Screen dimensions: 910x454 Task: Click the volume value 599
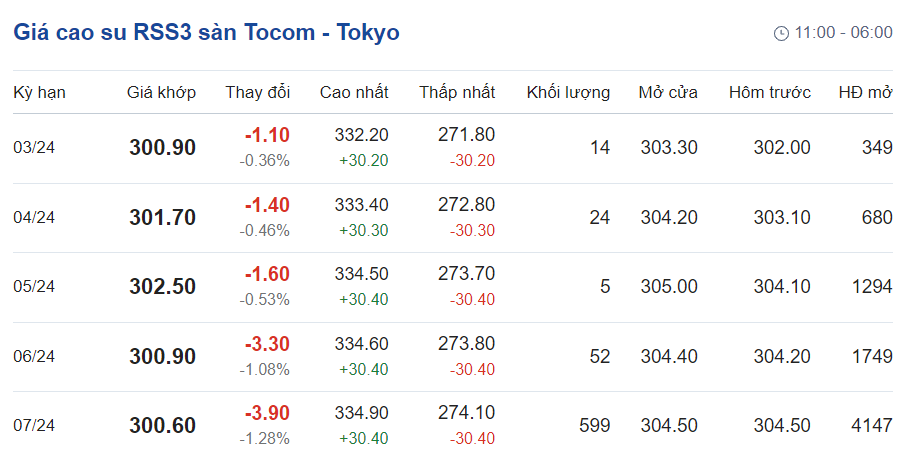[x=594, y=426]
